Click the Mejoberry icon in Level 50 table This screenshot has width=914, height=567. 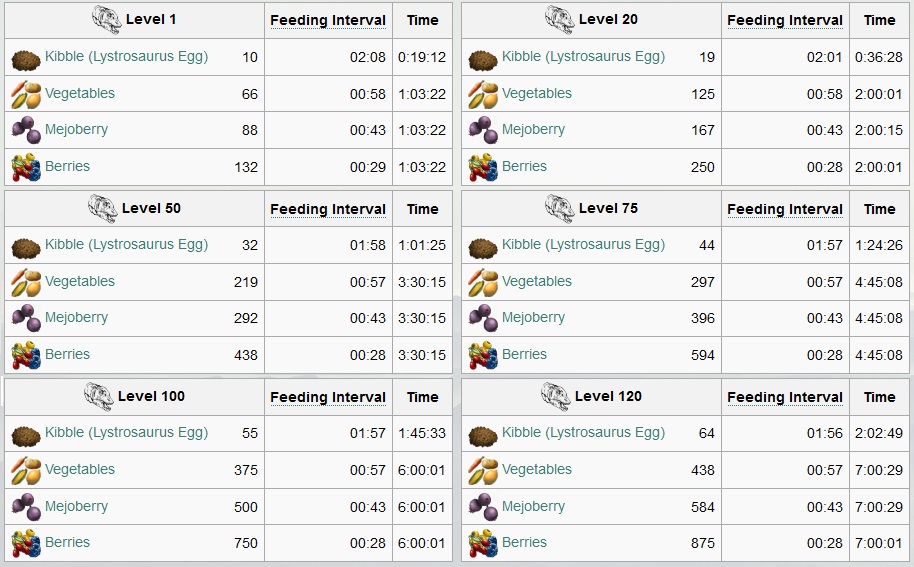click(x=26, y=318)
